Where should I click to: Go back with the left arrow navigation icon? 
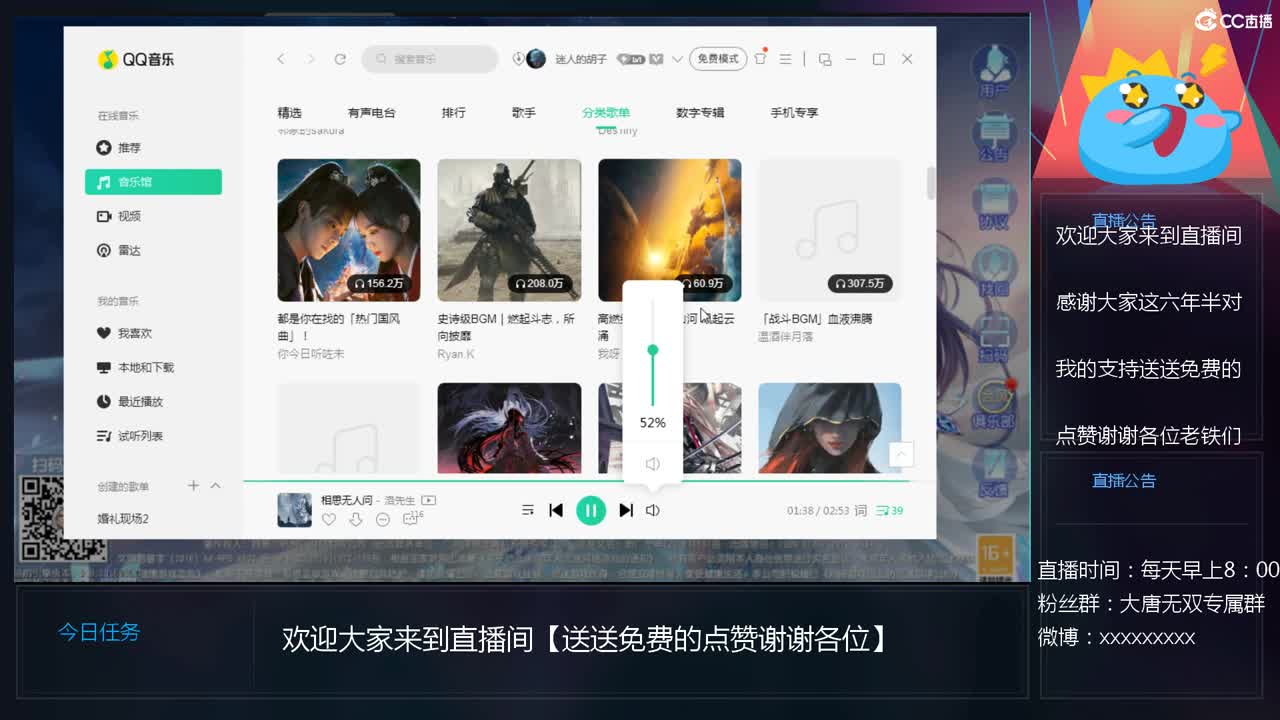pos(281,60)
